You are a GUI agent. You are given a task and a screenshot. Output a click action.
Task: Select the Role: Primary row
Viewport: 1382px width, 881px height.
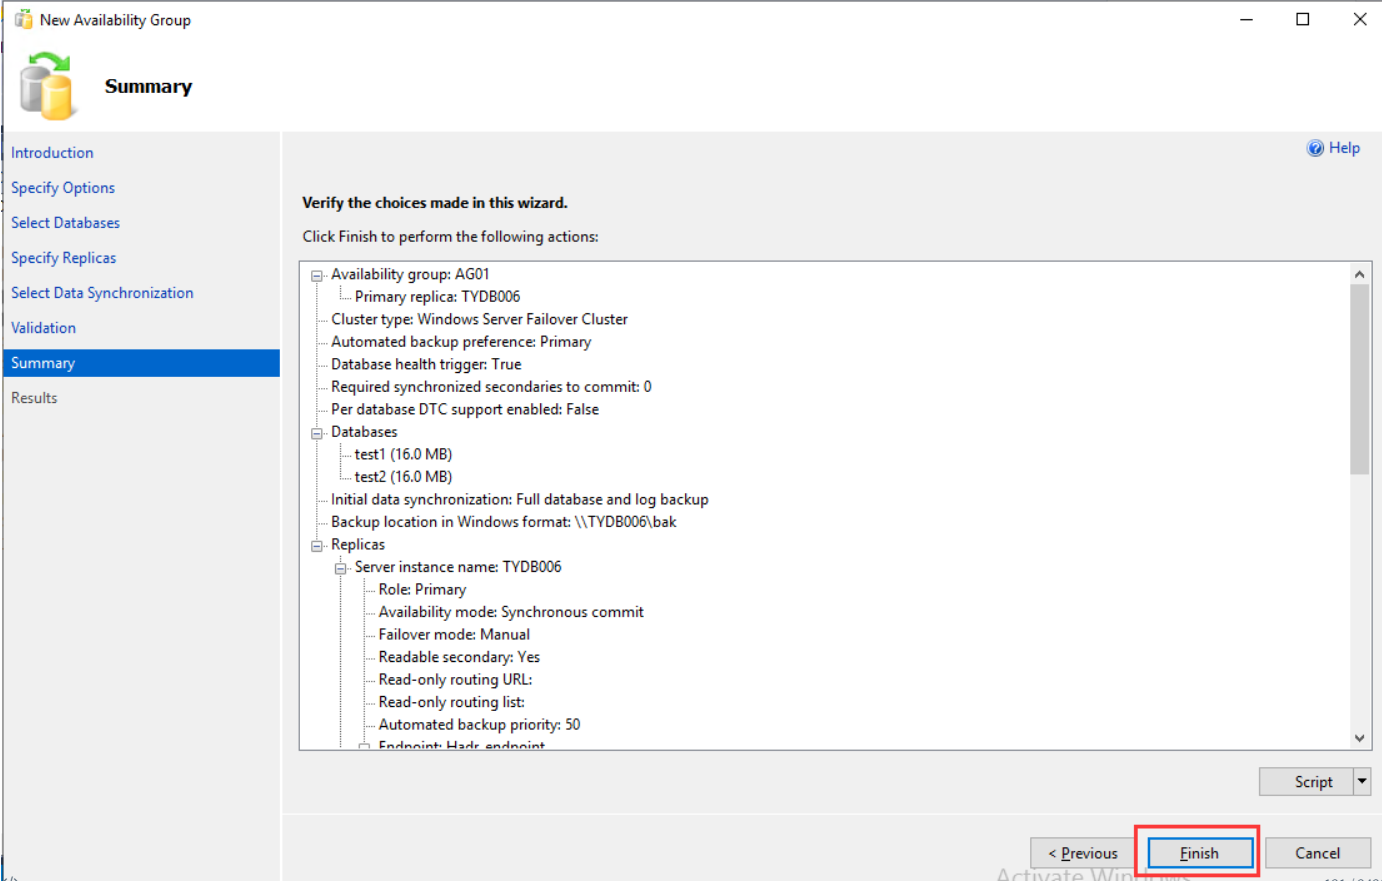click(x=422, y=589)
